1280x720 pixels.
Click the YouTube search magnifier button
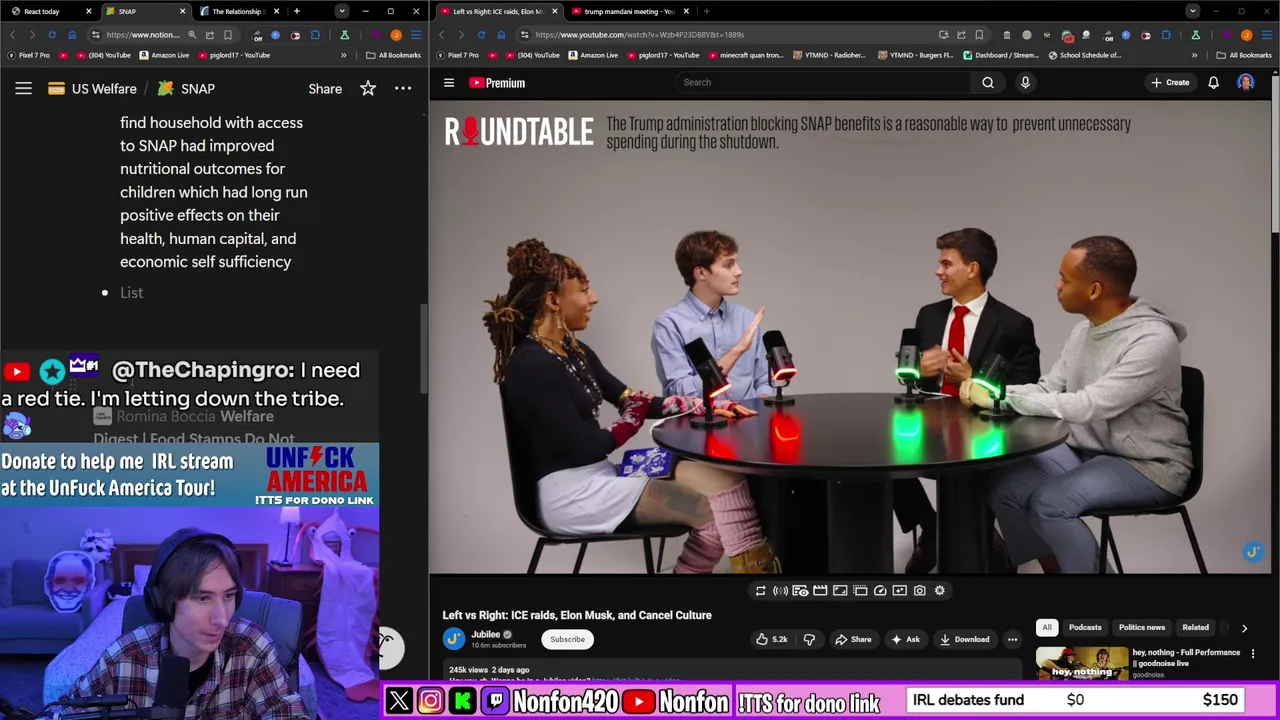[x=988, y=82]
